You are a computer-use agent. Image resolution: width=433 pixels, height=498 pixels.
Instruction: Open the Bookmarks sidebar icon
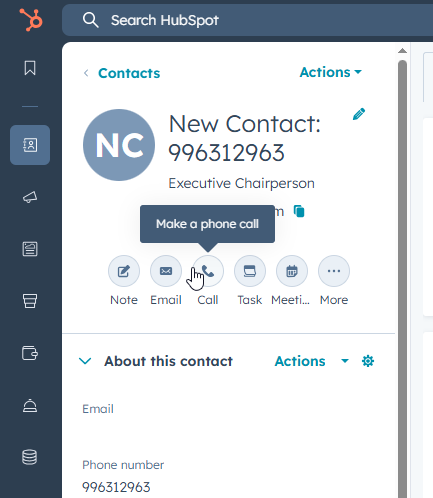[x=30, y=68]
